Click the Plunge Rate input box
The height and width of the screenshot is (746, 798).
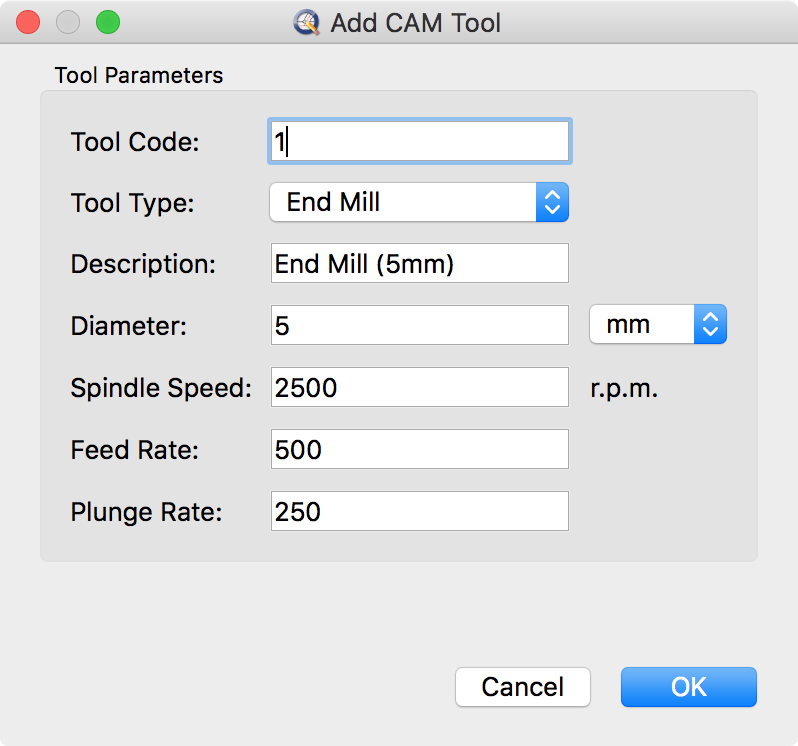tap(420, 512)
